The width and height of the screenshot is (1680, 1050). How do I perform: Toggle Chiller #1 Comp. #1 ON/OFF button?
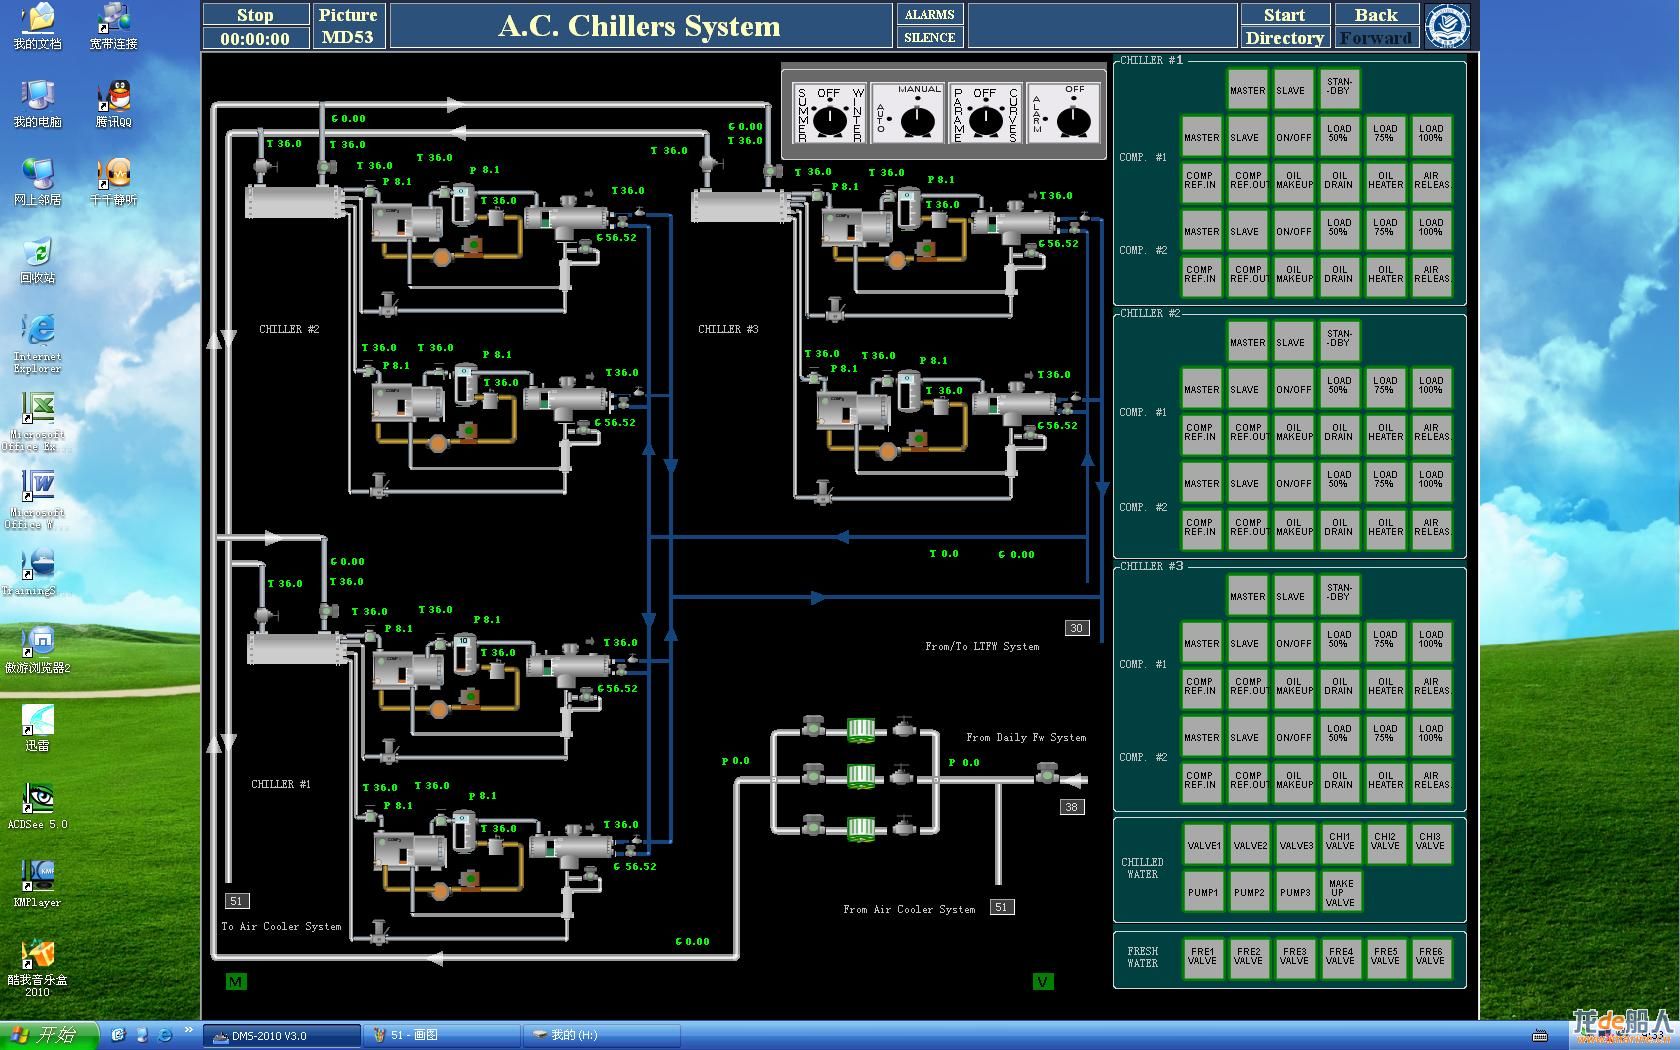pyautogui.click(x=1293, y=137)
